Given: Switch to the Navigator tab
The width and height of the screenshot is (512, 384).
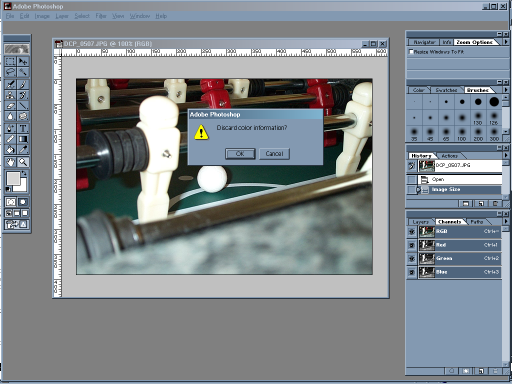Looking at the screenshot, I should click(424, 42).
